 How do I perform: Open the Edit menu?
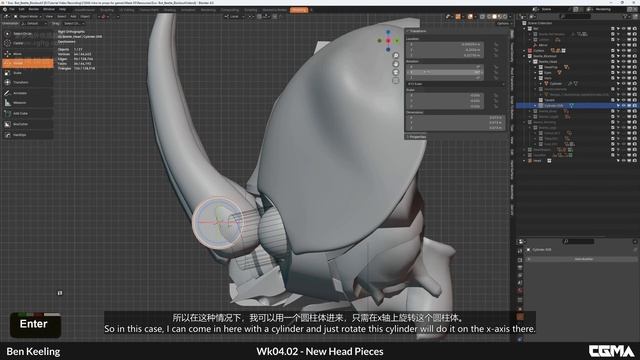click(x=21, y=9)
